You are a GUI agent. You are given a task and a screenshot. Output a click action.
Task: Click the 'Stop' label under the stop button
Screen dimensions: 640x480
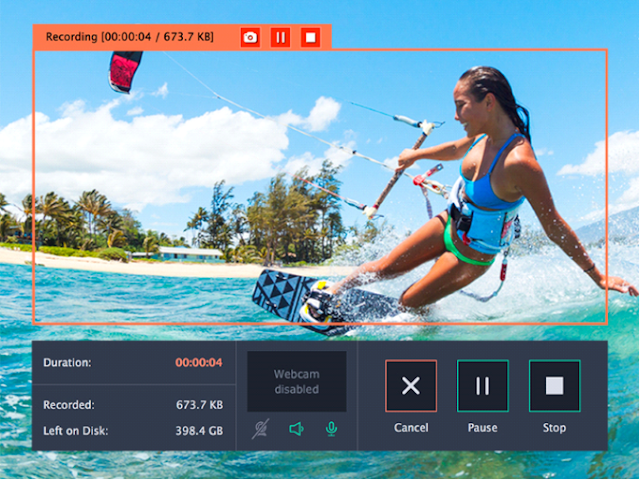(x=554, y=428)
